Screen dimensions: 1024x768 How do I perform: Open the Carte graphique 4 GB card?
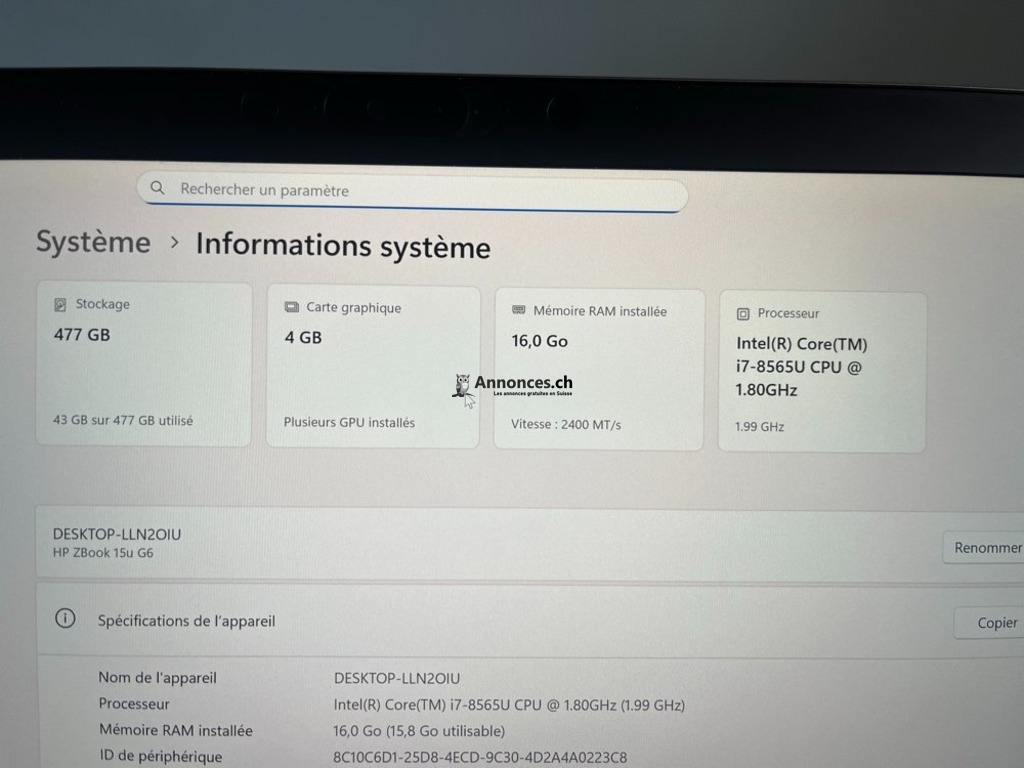(x=372, y=367)
